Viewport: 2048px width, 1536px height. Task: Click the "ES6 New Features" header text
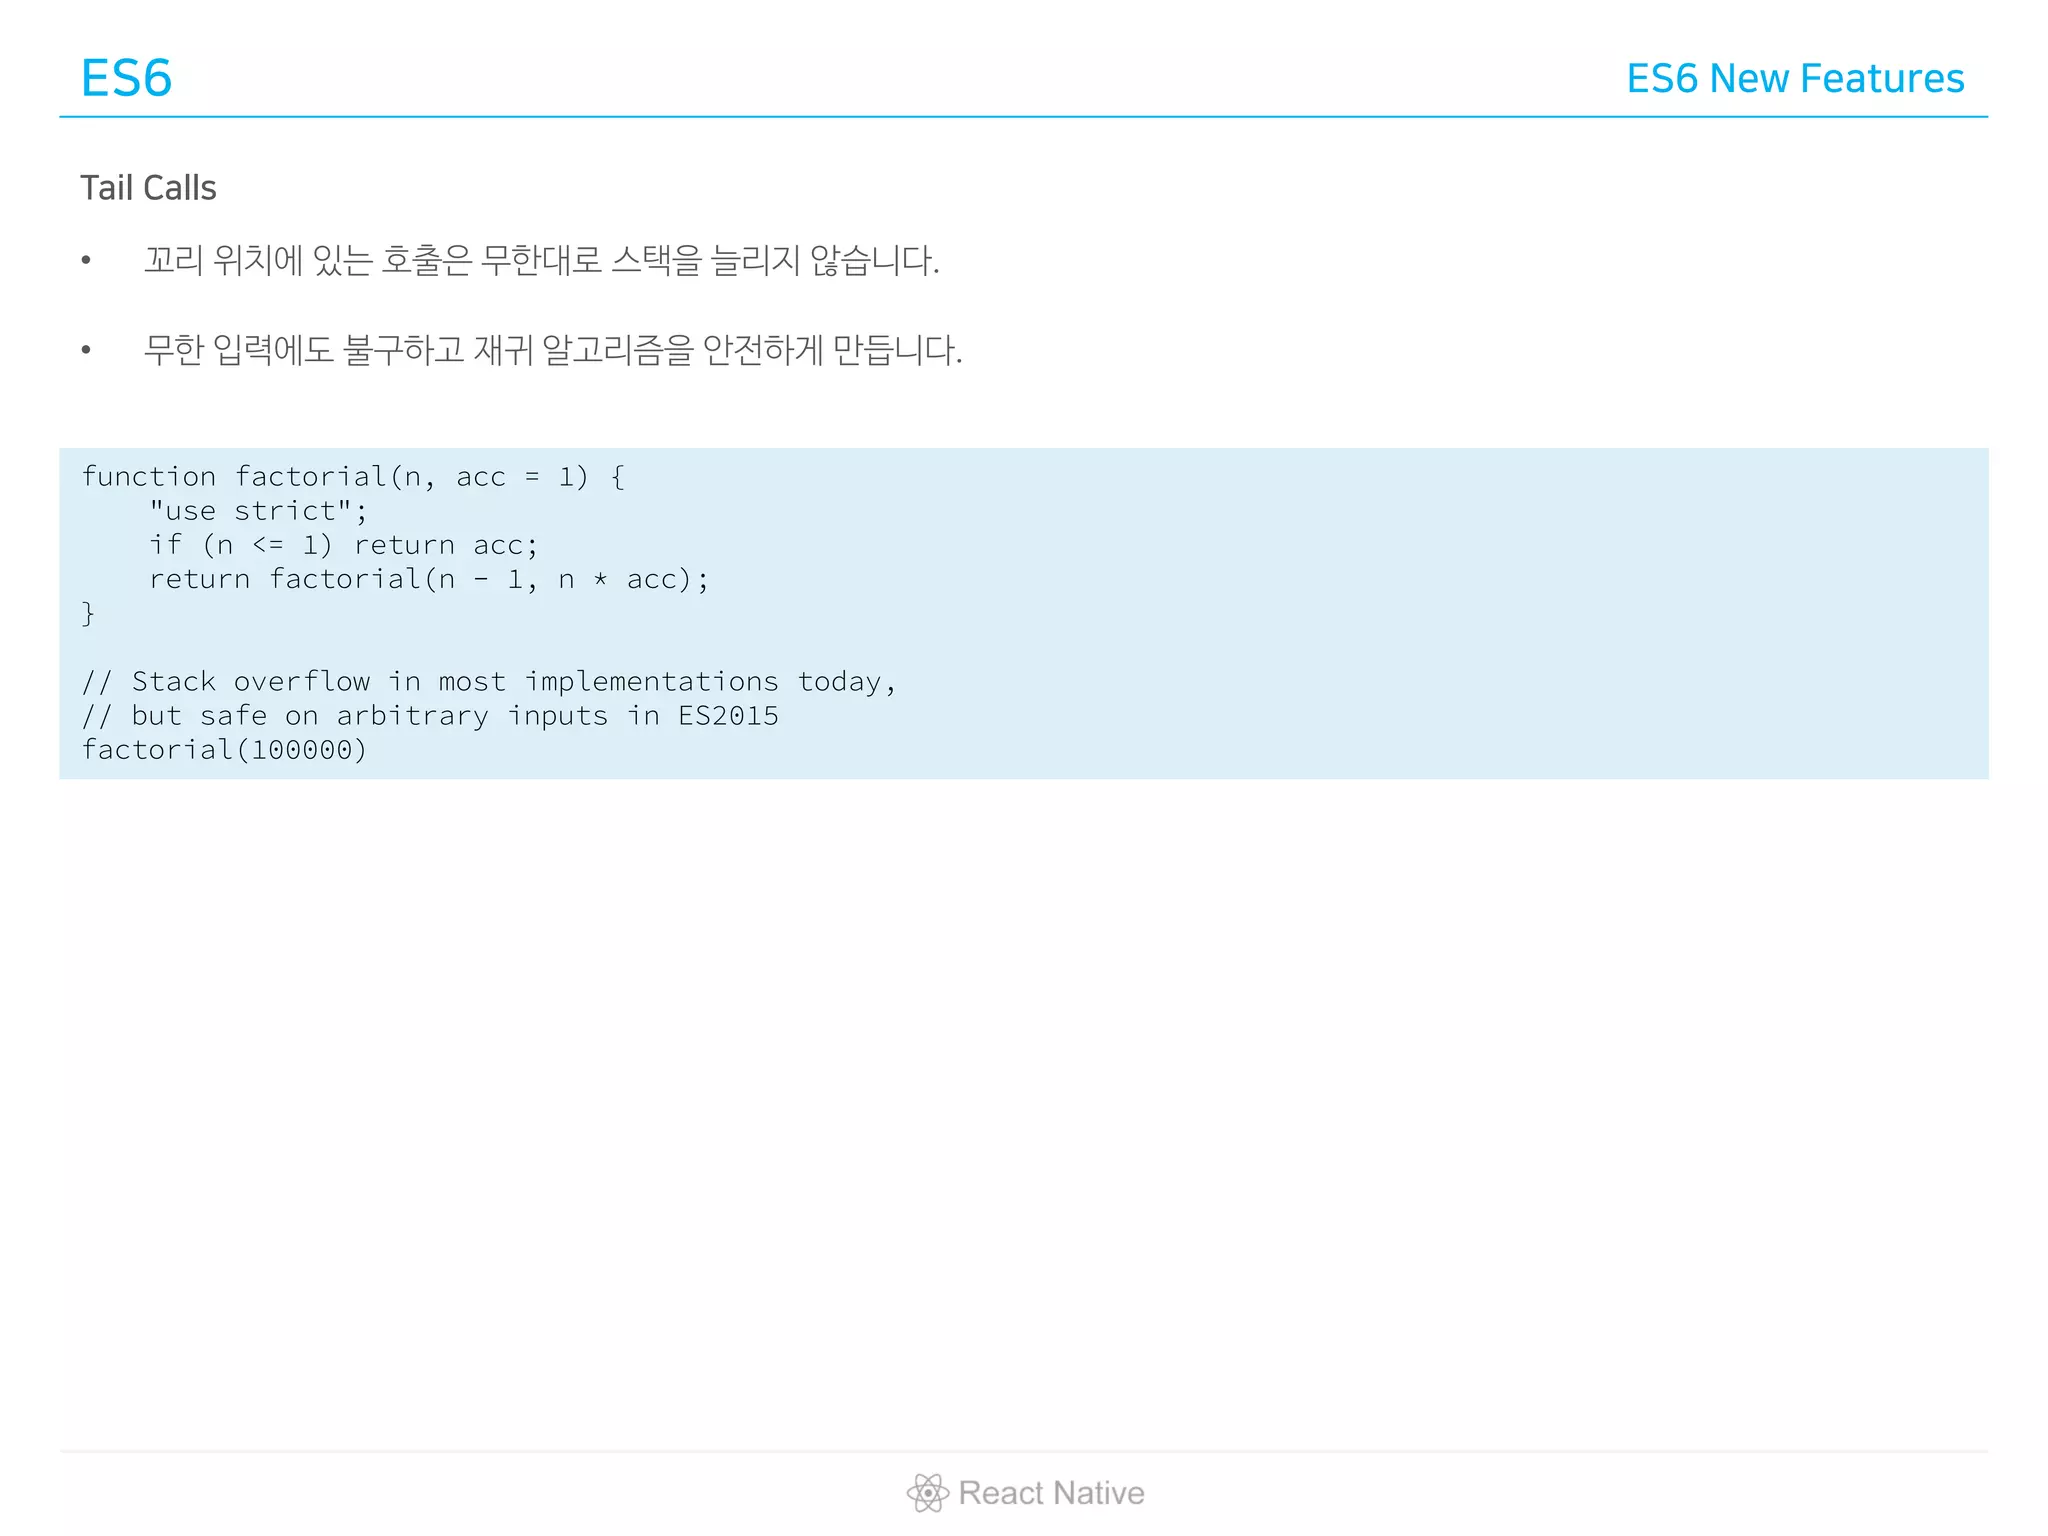(1795, 78)
